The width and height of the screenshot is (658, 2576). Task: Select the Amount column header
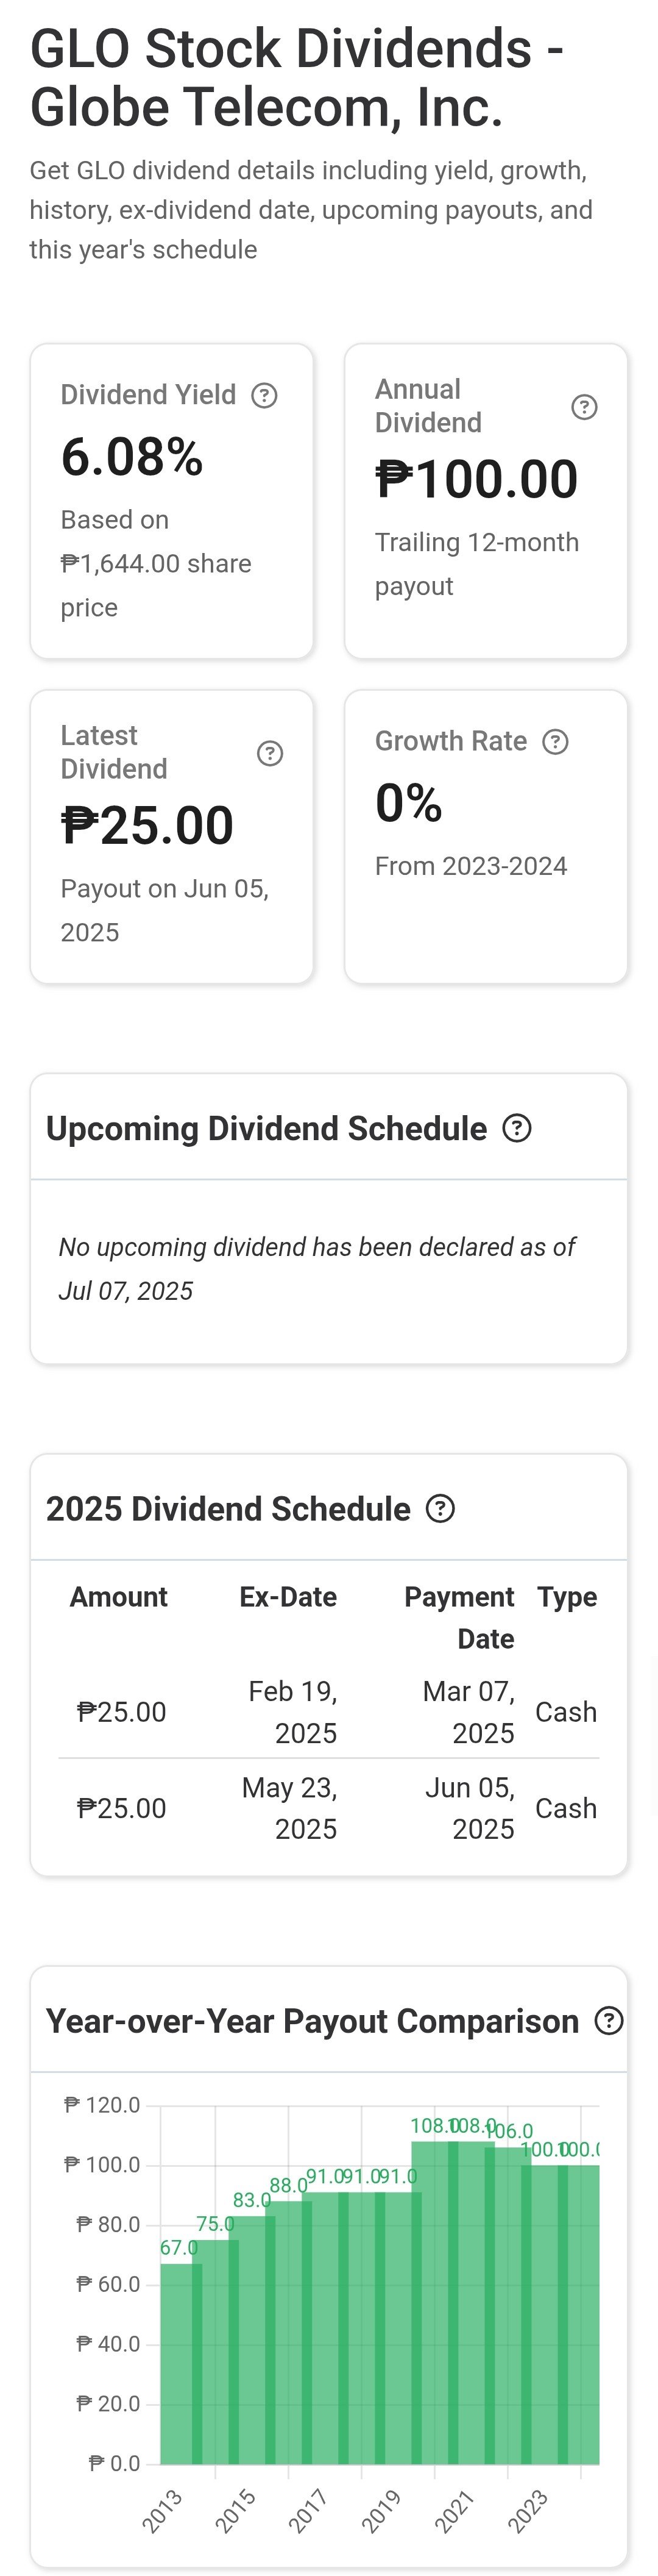click(119, 1597)
